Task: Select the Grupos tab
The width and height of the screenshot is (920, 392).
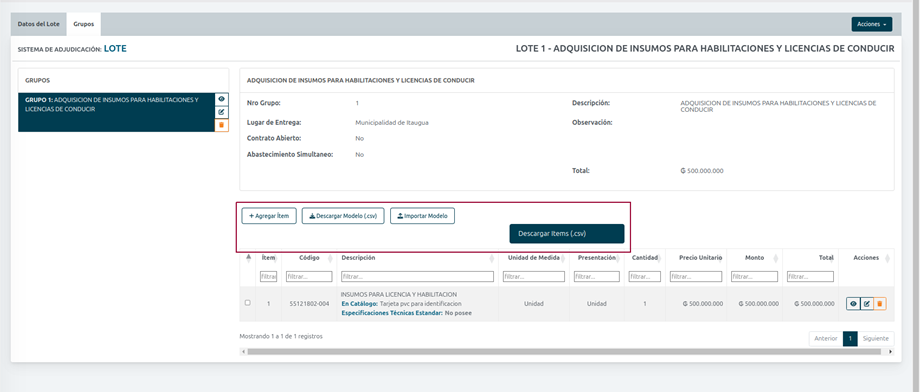Action: pyautogui.click(x=84, y=24)
